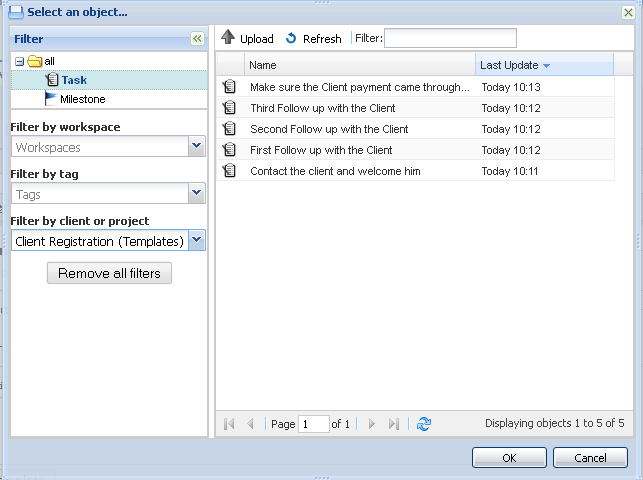Click 'Today 10:11' cell
Image resolution: width=643 pixels, height=480 pixels.
click(510, 171)
